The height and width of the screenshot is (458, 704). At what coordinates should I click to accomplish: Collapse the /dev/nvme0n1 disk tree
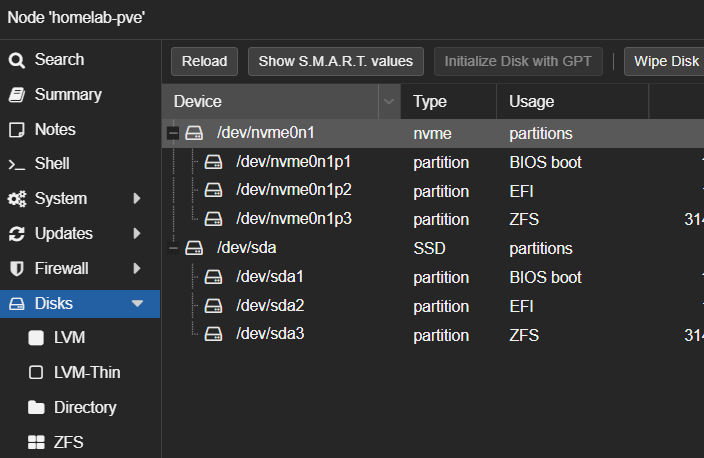click(x=174, y=133)
